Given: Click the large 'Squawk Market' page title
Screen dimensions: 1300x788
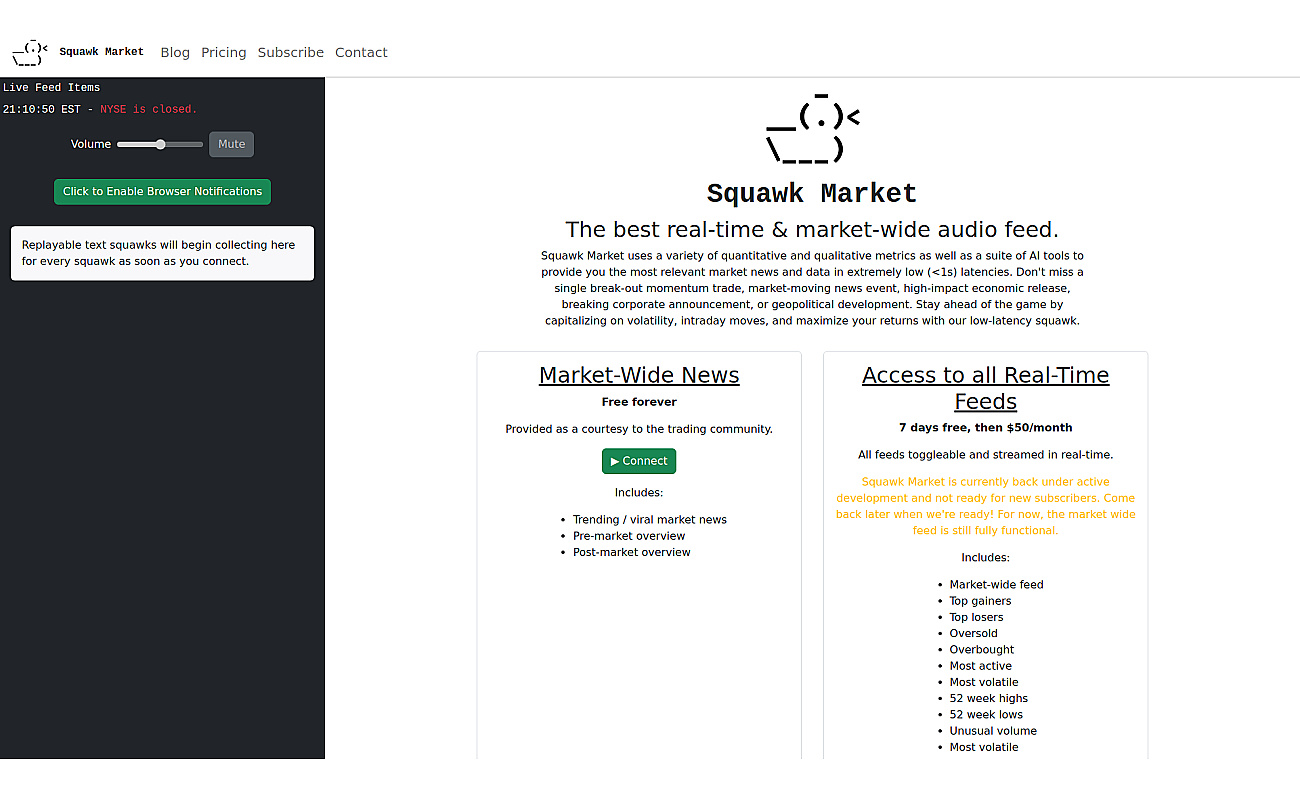Looking at the screenshot, I should (812, 193).
